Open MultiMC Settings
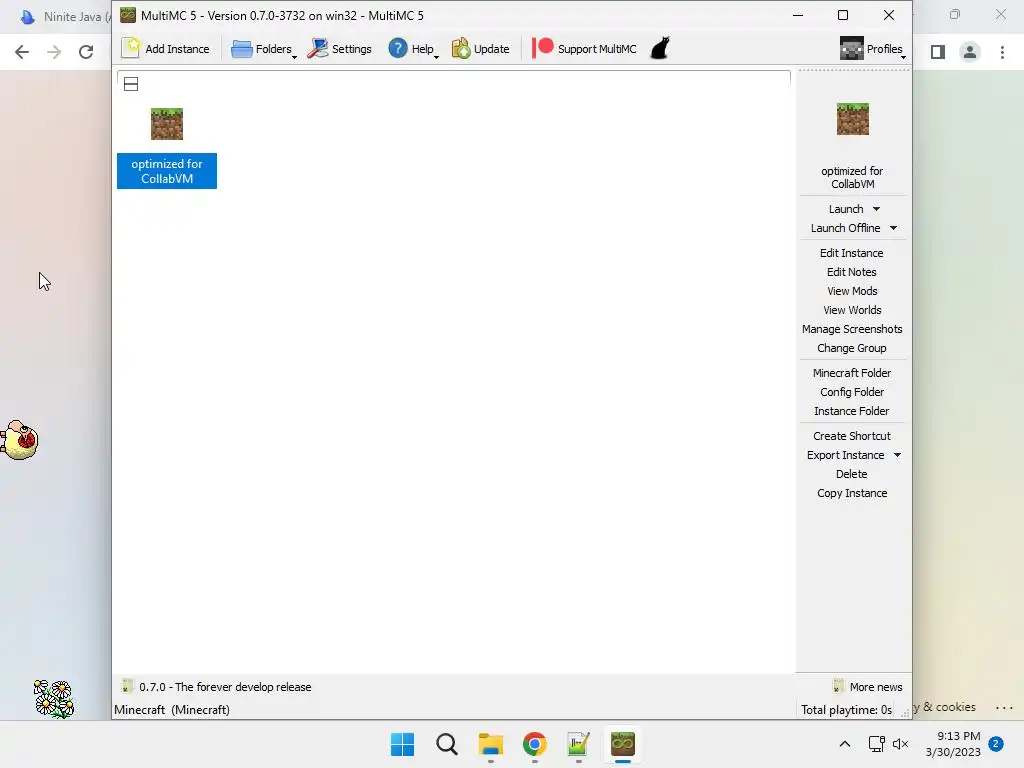Image resolution: width=1024 pixels, height=768 pixels. (340, 48)
